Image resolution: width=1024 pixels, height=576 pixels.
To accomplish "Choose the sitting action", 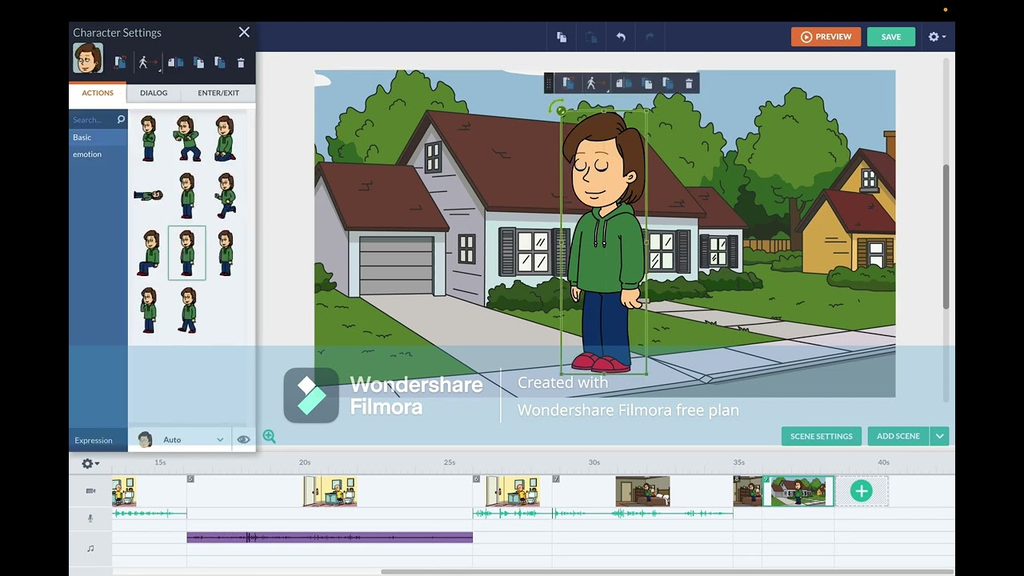I will [149, 253].
